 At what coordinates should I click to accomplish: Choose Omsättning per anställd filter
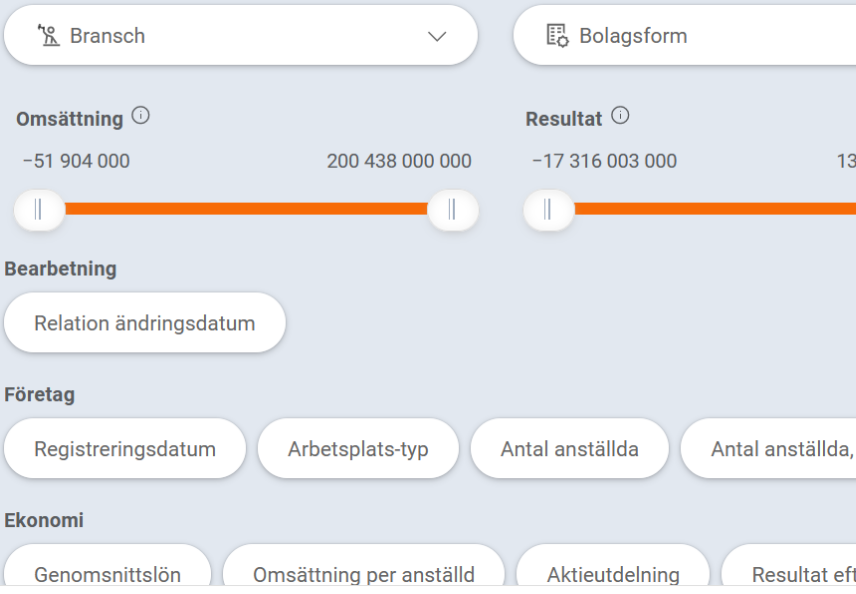363,573
